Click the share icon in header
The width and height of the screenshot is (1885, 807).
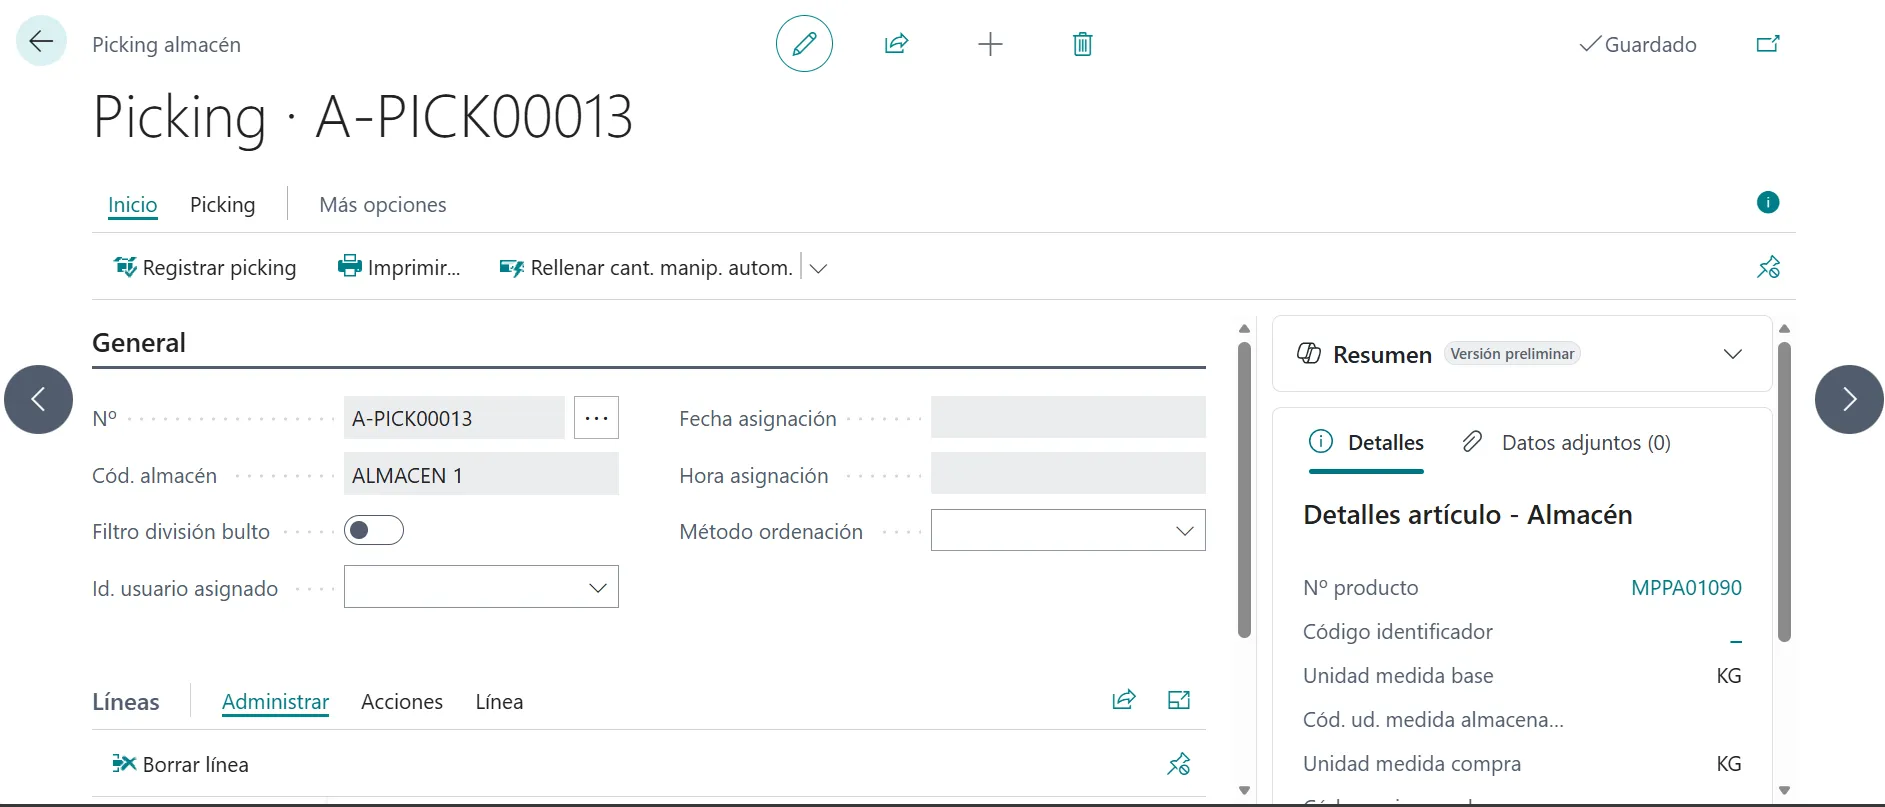click(x=896, y=44)
